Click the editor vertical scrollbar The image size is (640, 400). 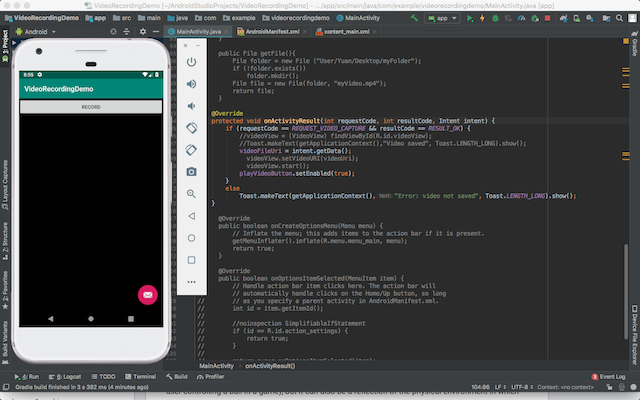[626, 291]
